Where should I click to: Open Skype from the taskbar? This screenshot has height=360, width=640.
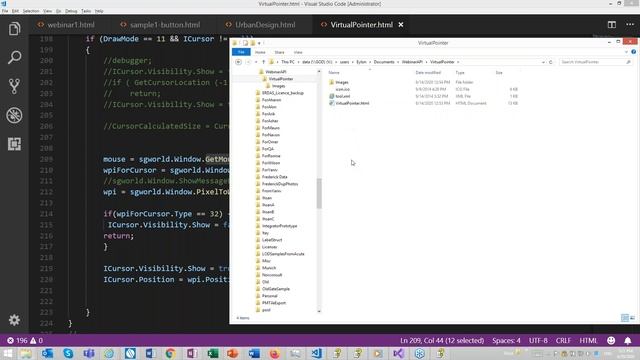(x=68, y=353)
